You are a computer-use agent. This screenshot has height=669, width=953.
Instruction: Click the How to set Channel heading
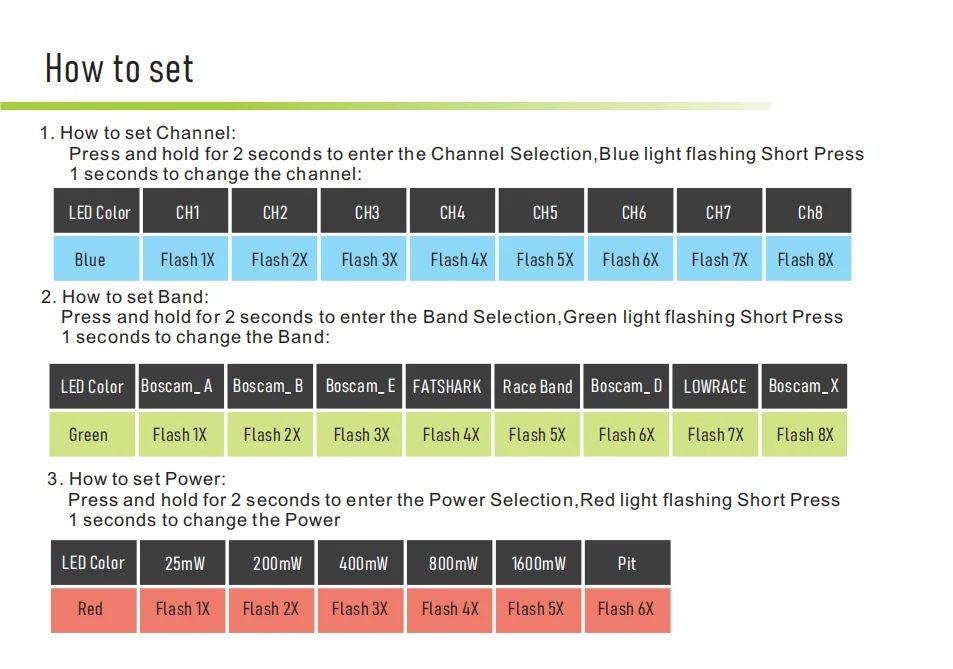138,132
